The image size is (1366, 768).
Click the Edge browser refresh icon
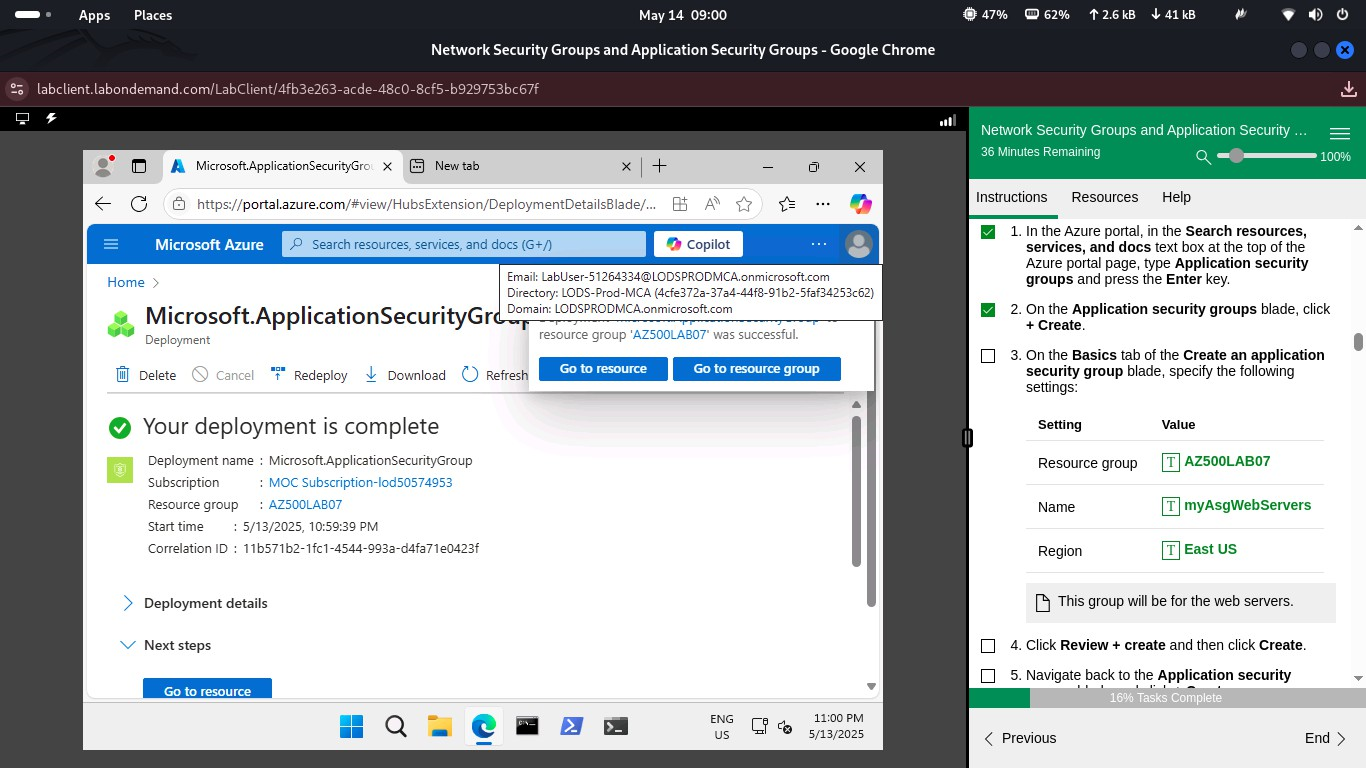tap(139, 204)
